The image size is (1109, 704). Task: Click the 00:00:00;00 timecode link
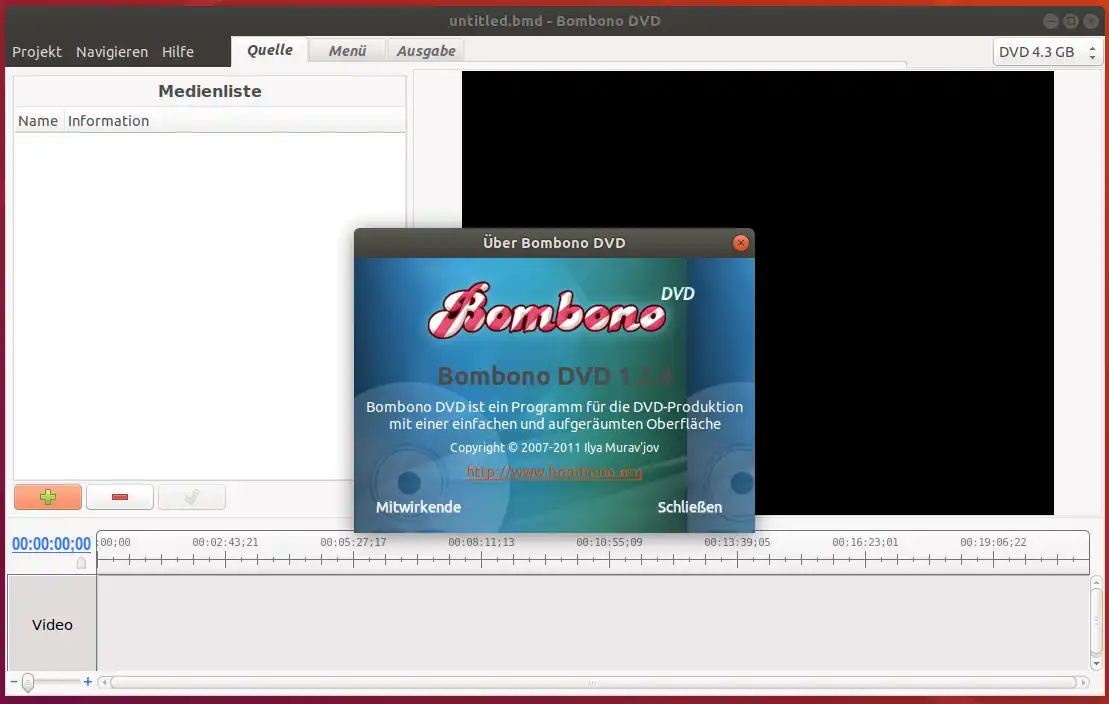(x=52, y=543)
